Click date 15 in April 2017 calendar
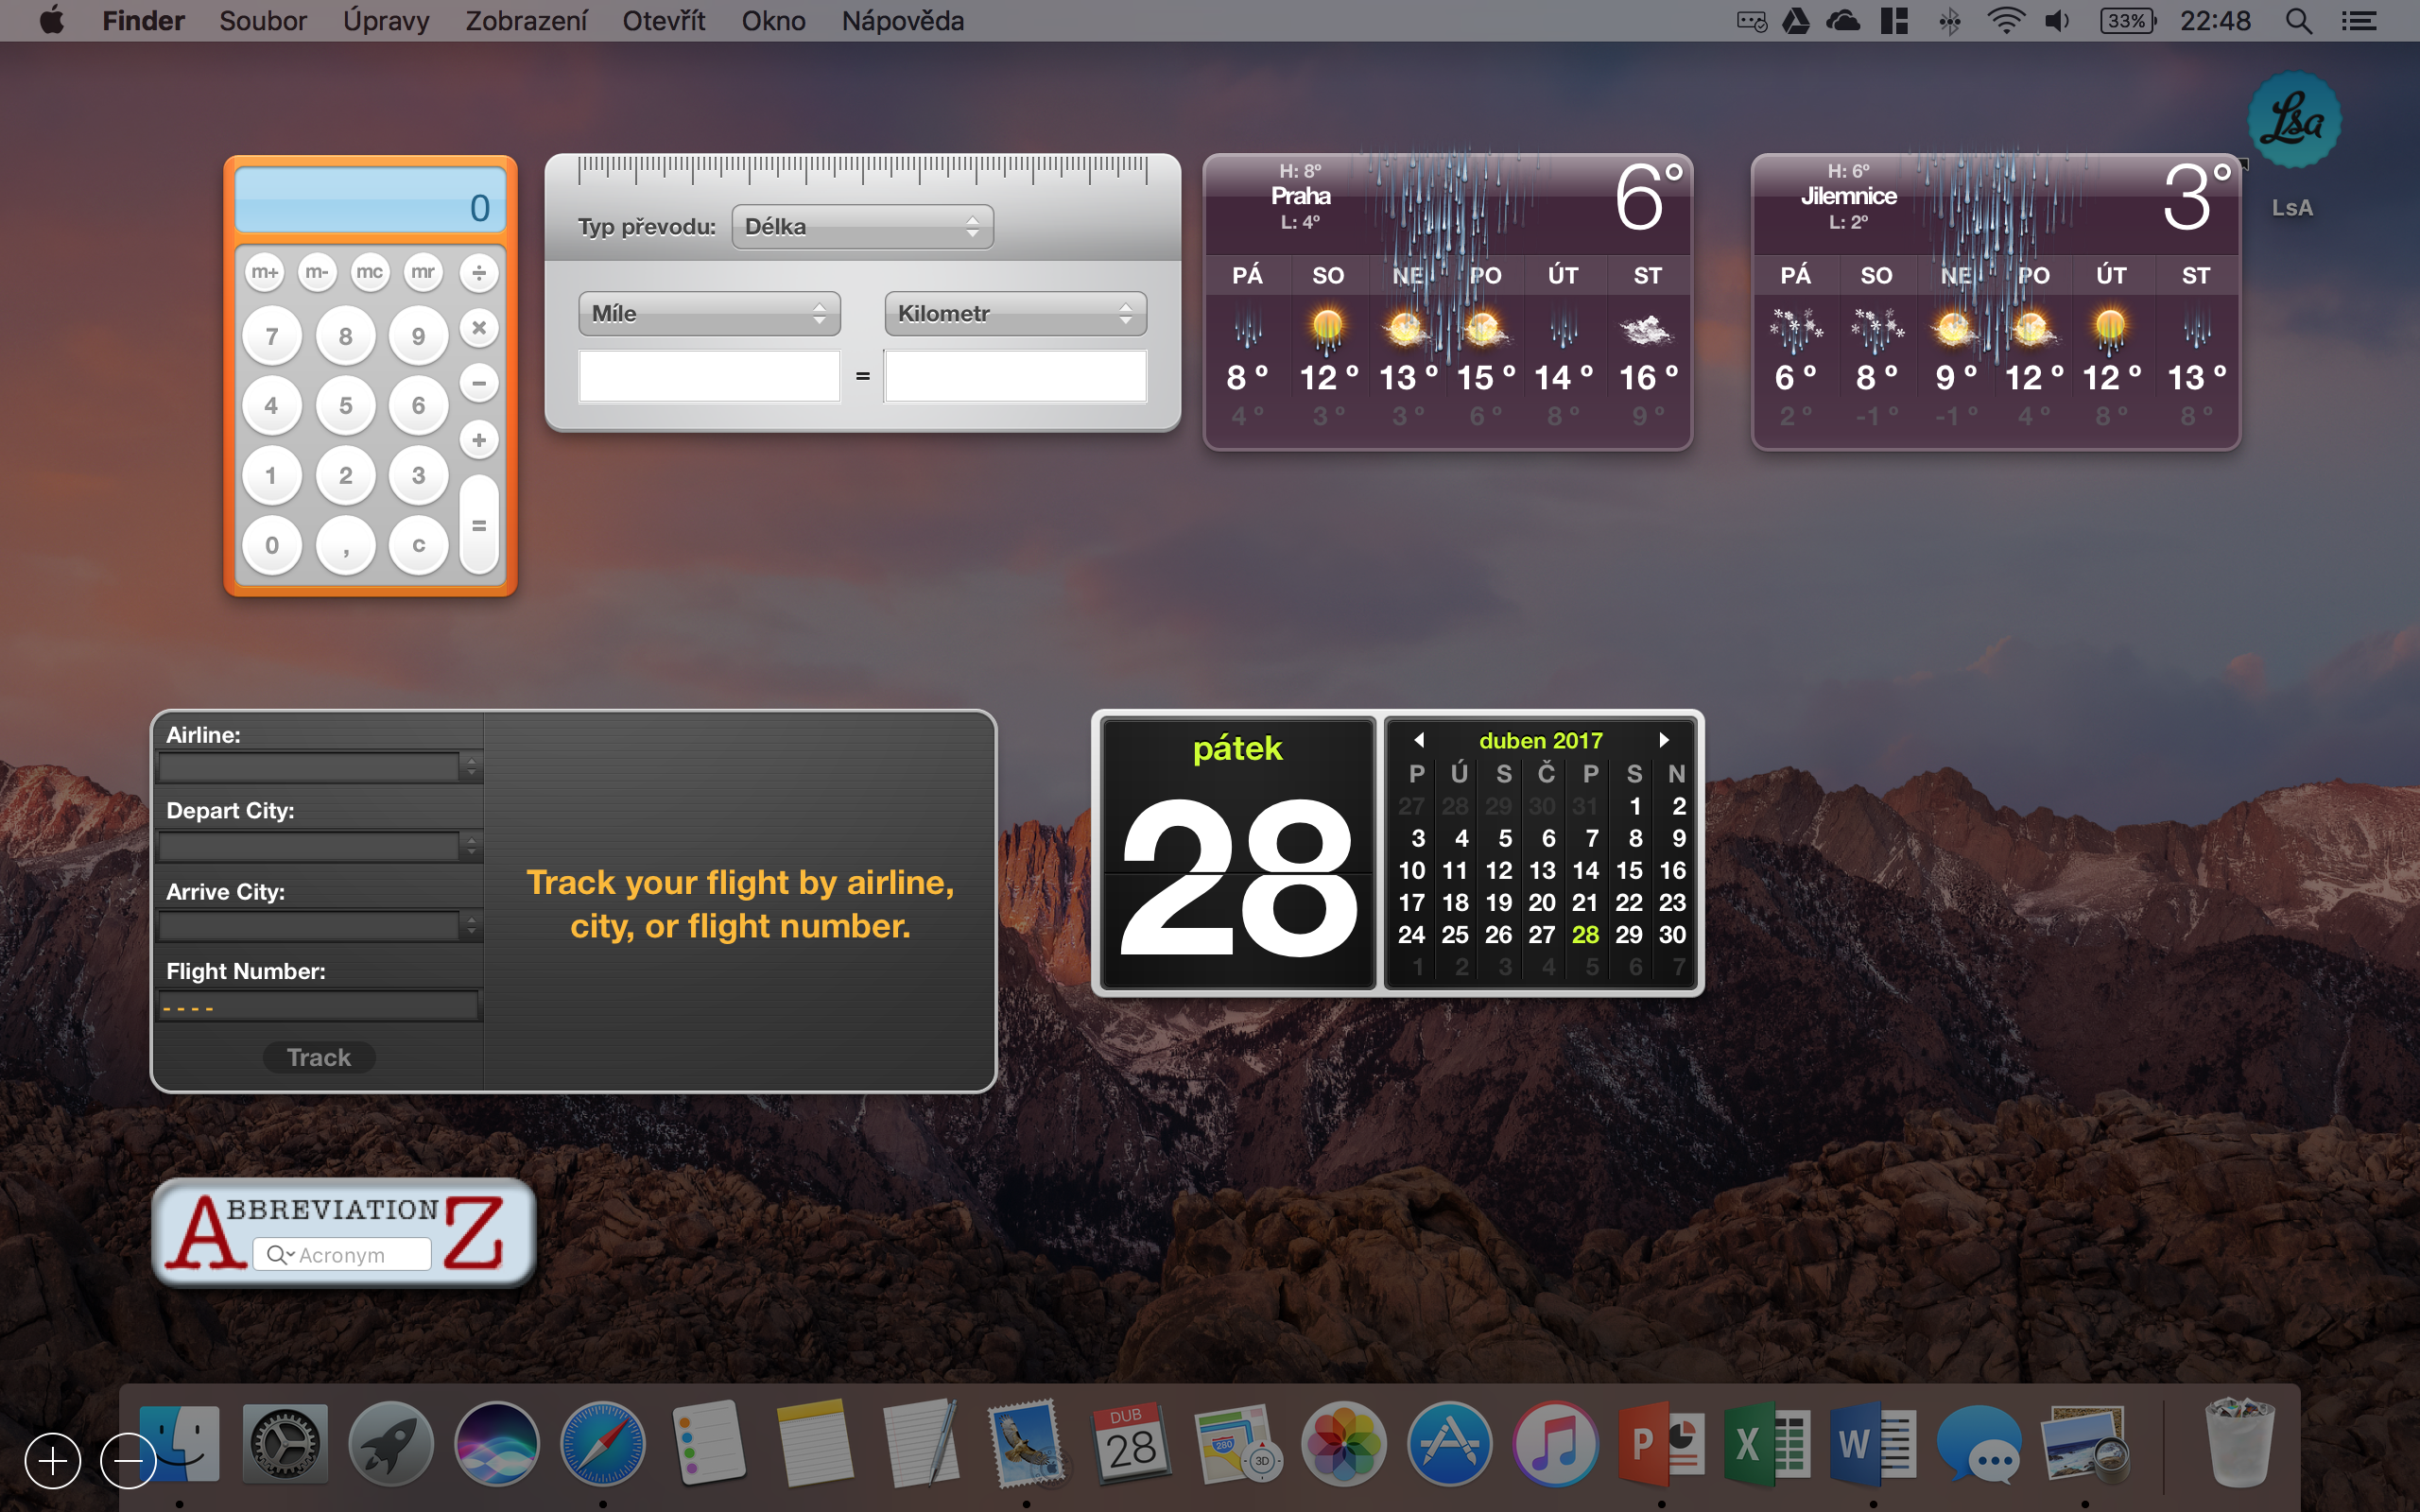The image size is (2420, 1512). (x=1627, y=871)
